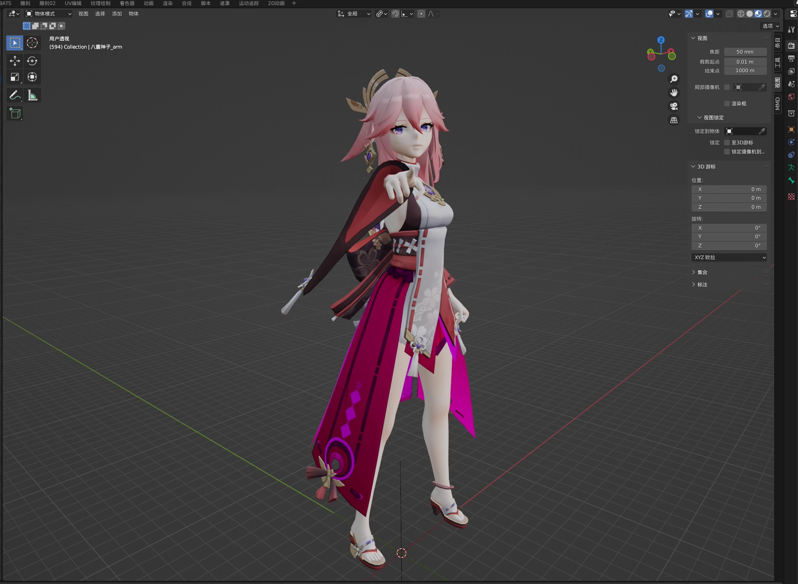This screenshot has width=798, height=584.
Task: Click the blue Z axis on gizmo
Action: [661, 40]
